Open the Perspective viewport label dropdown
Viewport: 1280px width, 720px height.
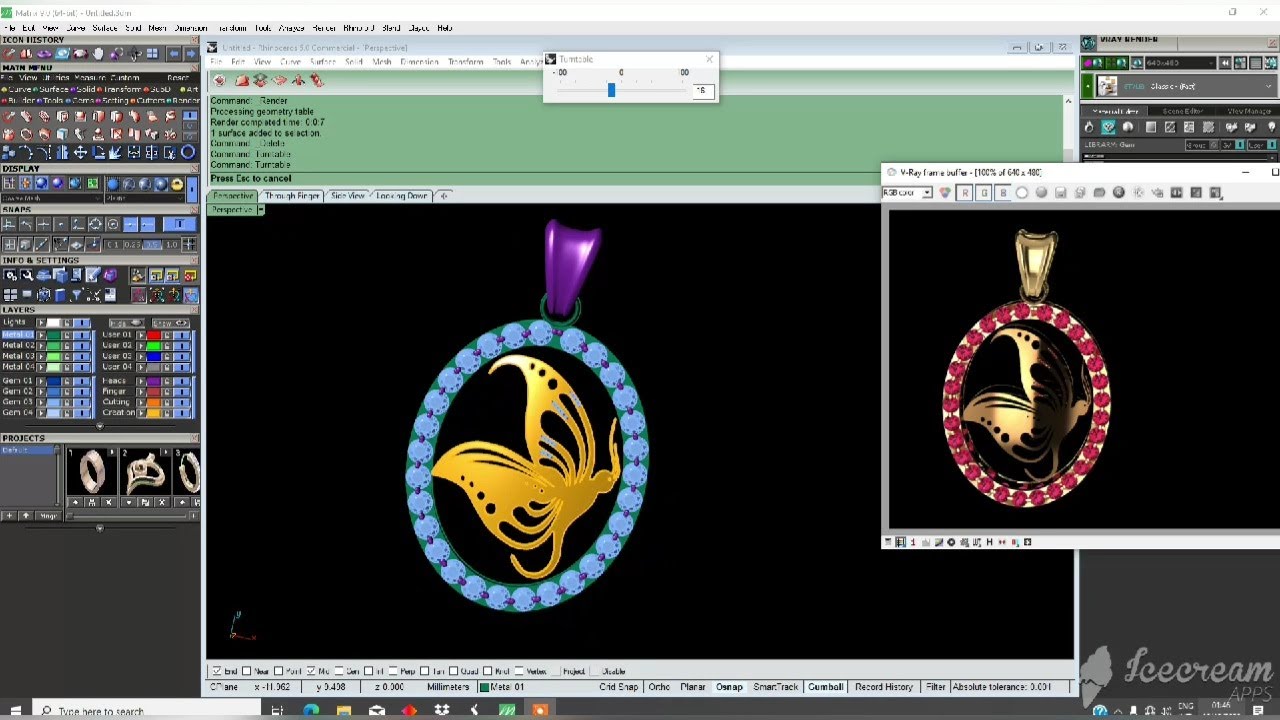pos(260,210)
